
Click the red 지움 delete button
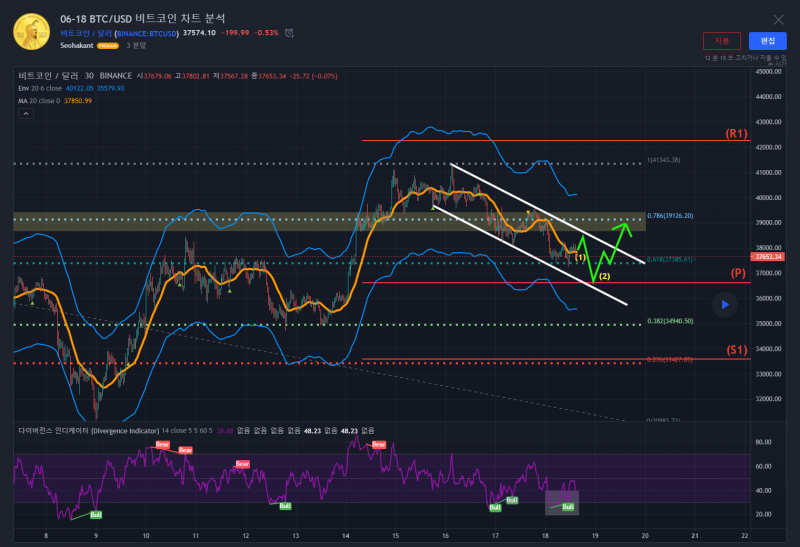tap(722, 40)
